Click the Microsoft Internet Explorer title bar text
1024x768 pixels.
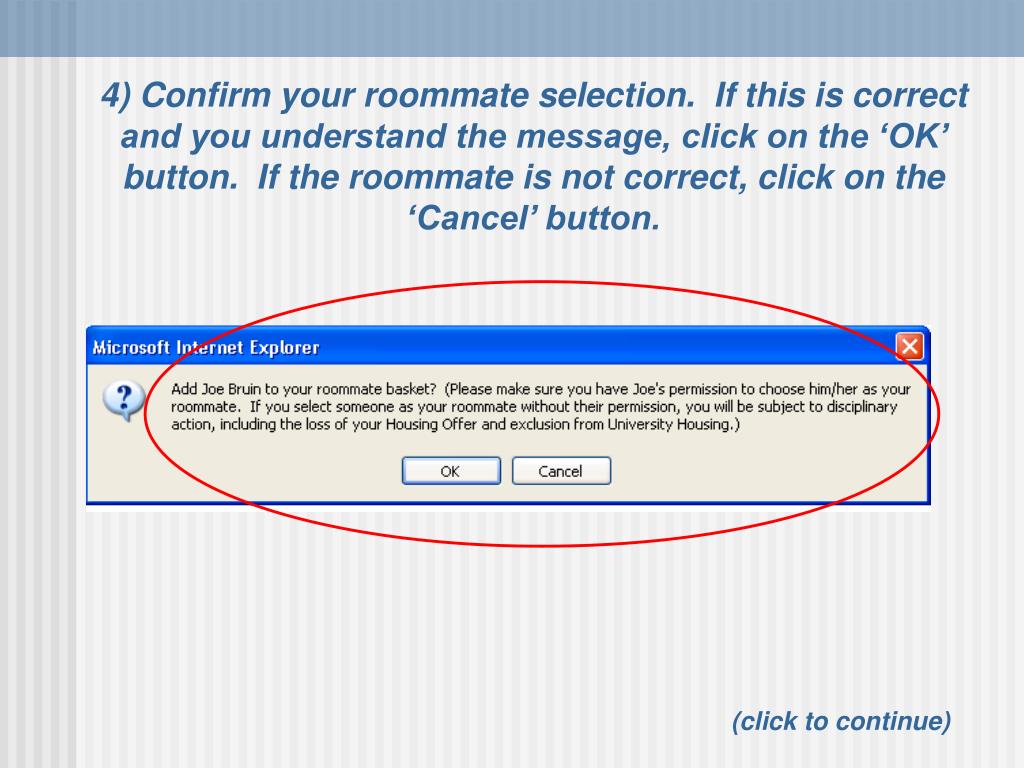coord(206,347)
